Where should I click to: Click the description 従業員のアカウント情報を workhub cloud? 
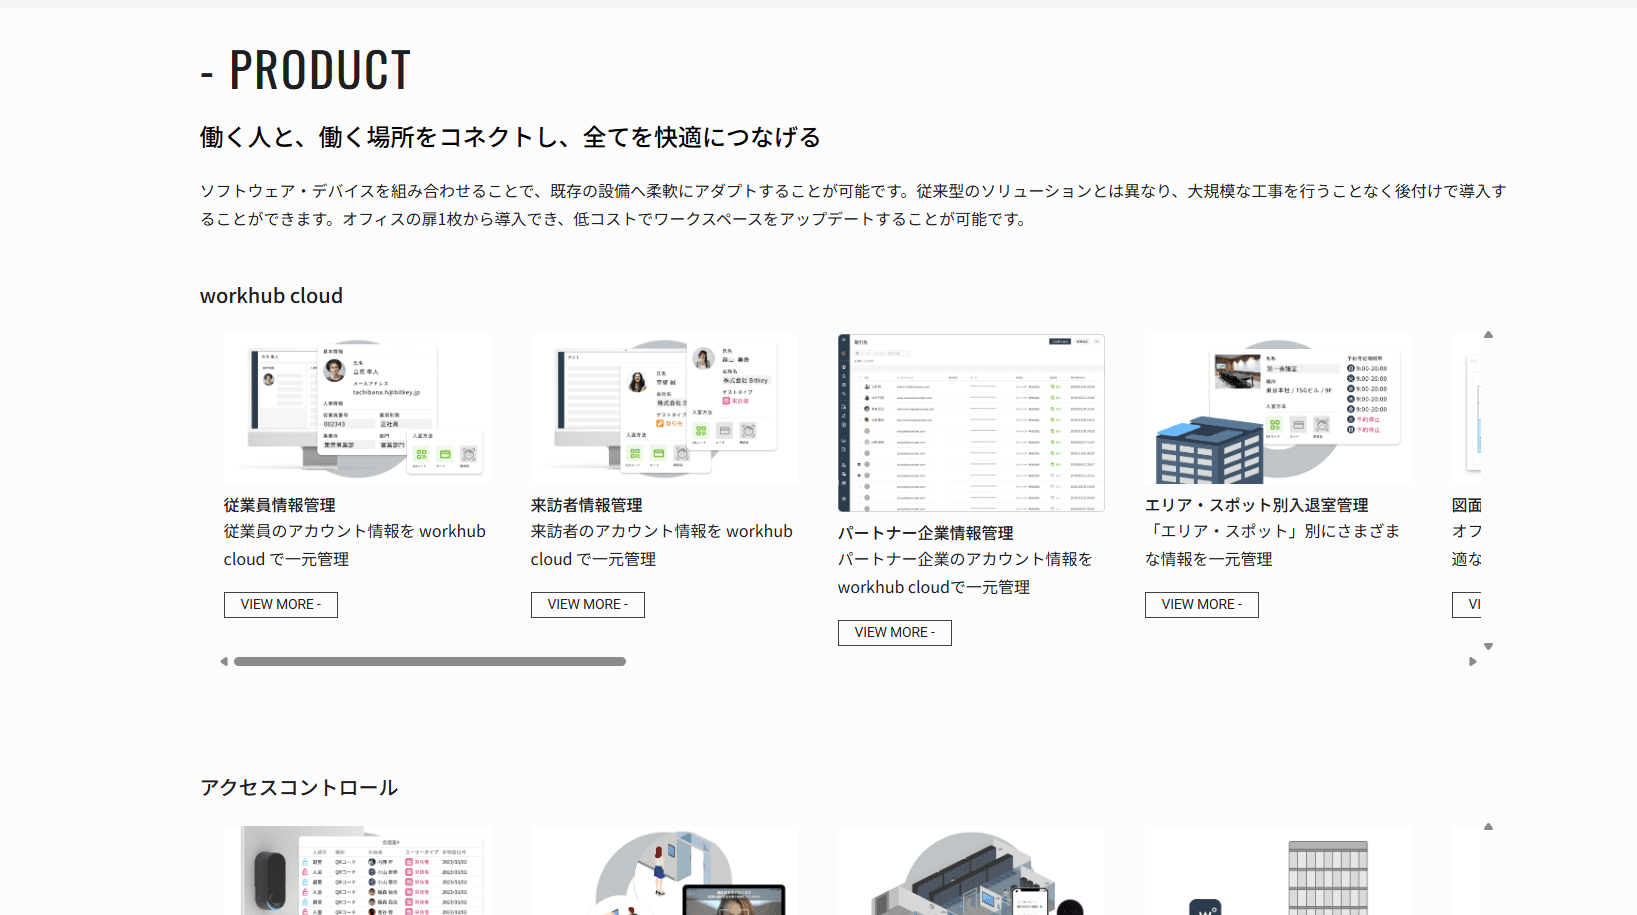(x=355, y=545)
